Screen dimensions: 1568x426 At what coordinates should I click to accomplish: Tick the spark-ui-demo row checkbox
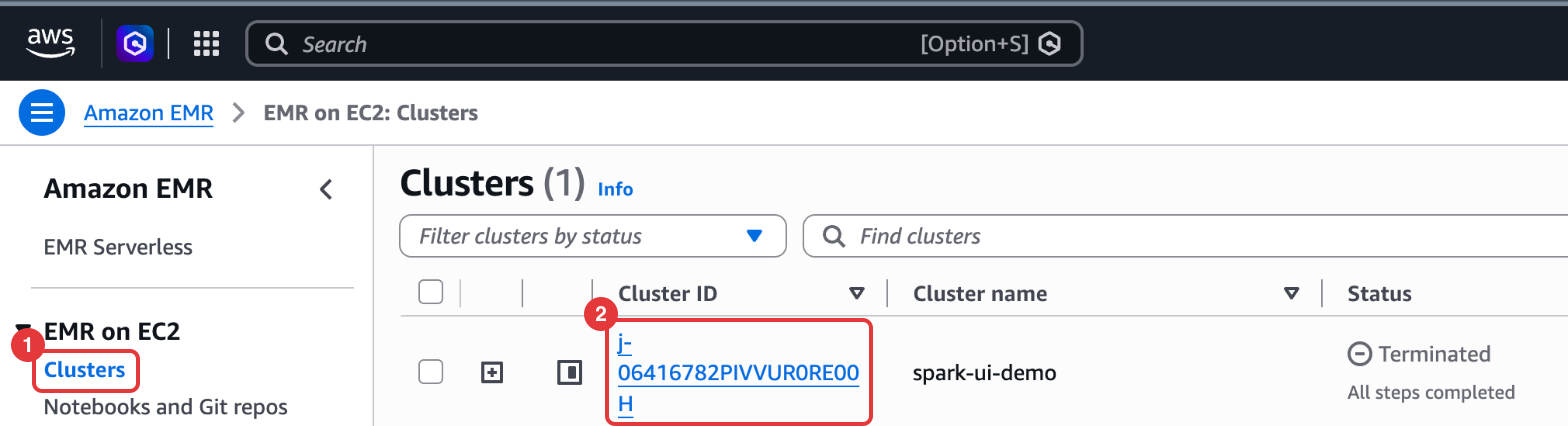tap(430, 372)
